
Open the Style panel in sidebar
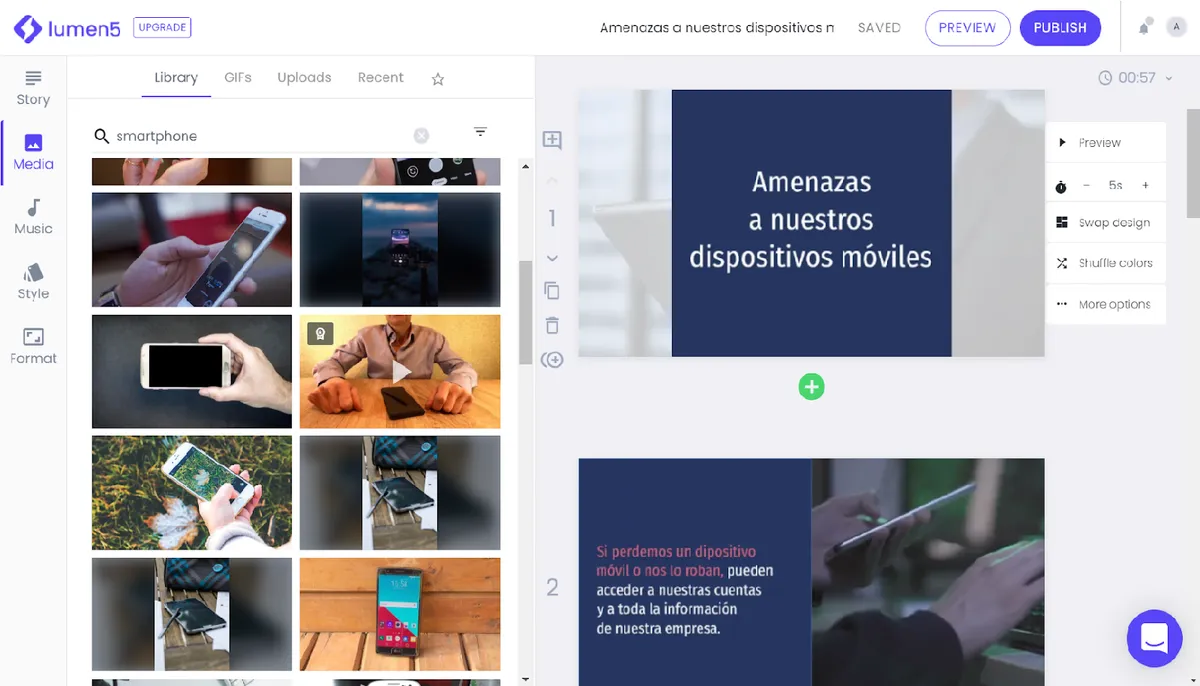click(33, 282)
